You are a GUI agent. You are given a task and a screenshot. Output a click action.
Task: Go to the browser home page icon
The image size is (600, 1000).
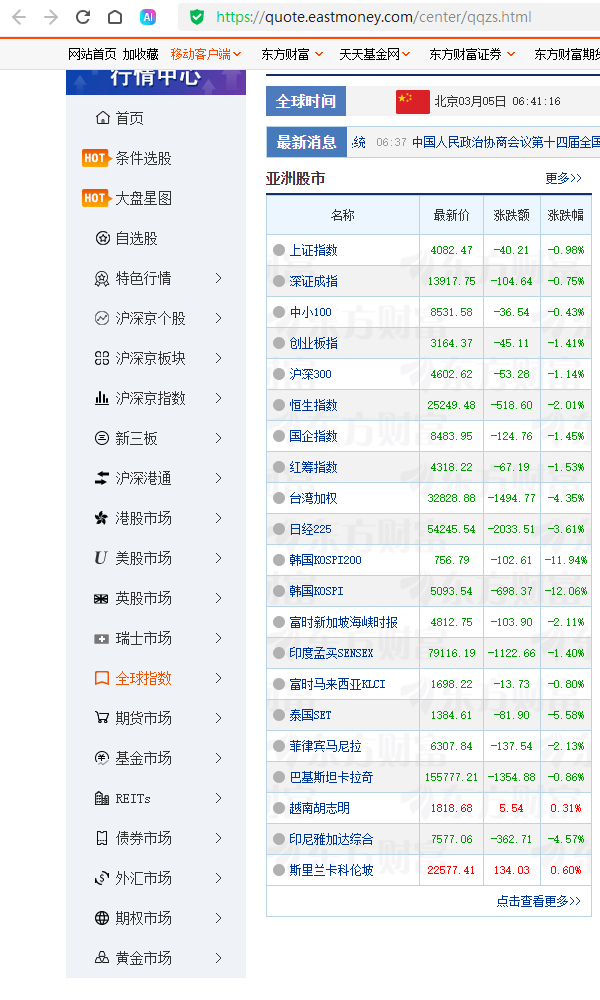click(x=115, y=17)
